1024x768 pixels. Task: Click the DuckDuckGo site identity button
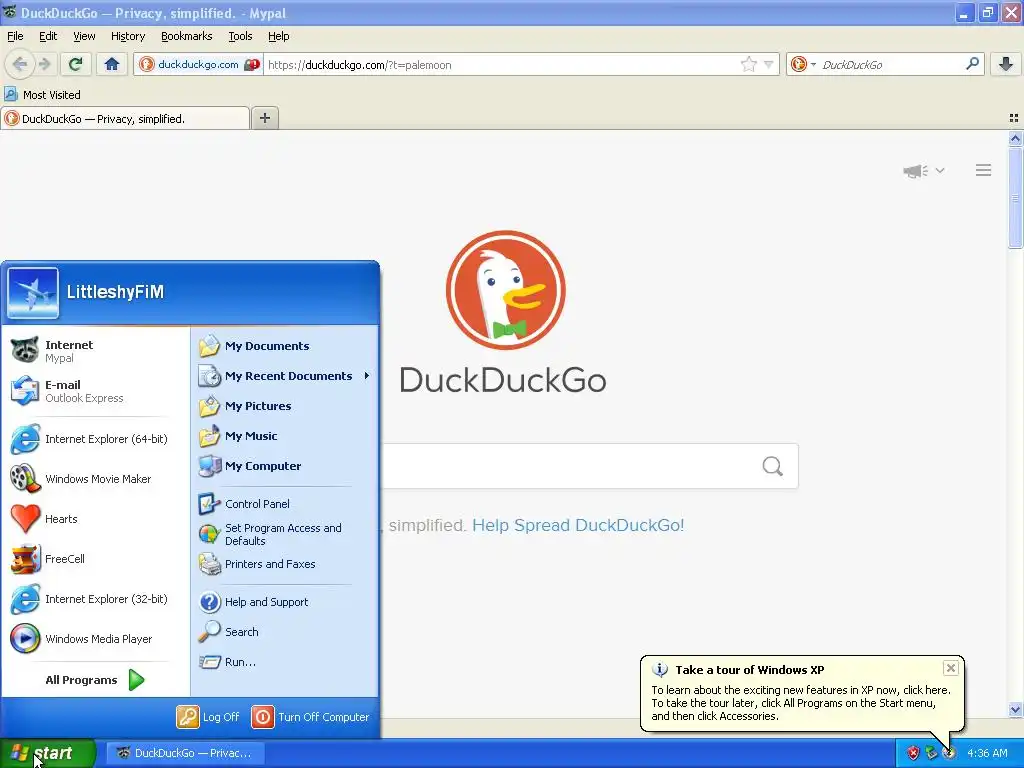tap(199, 64)
